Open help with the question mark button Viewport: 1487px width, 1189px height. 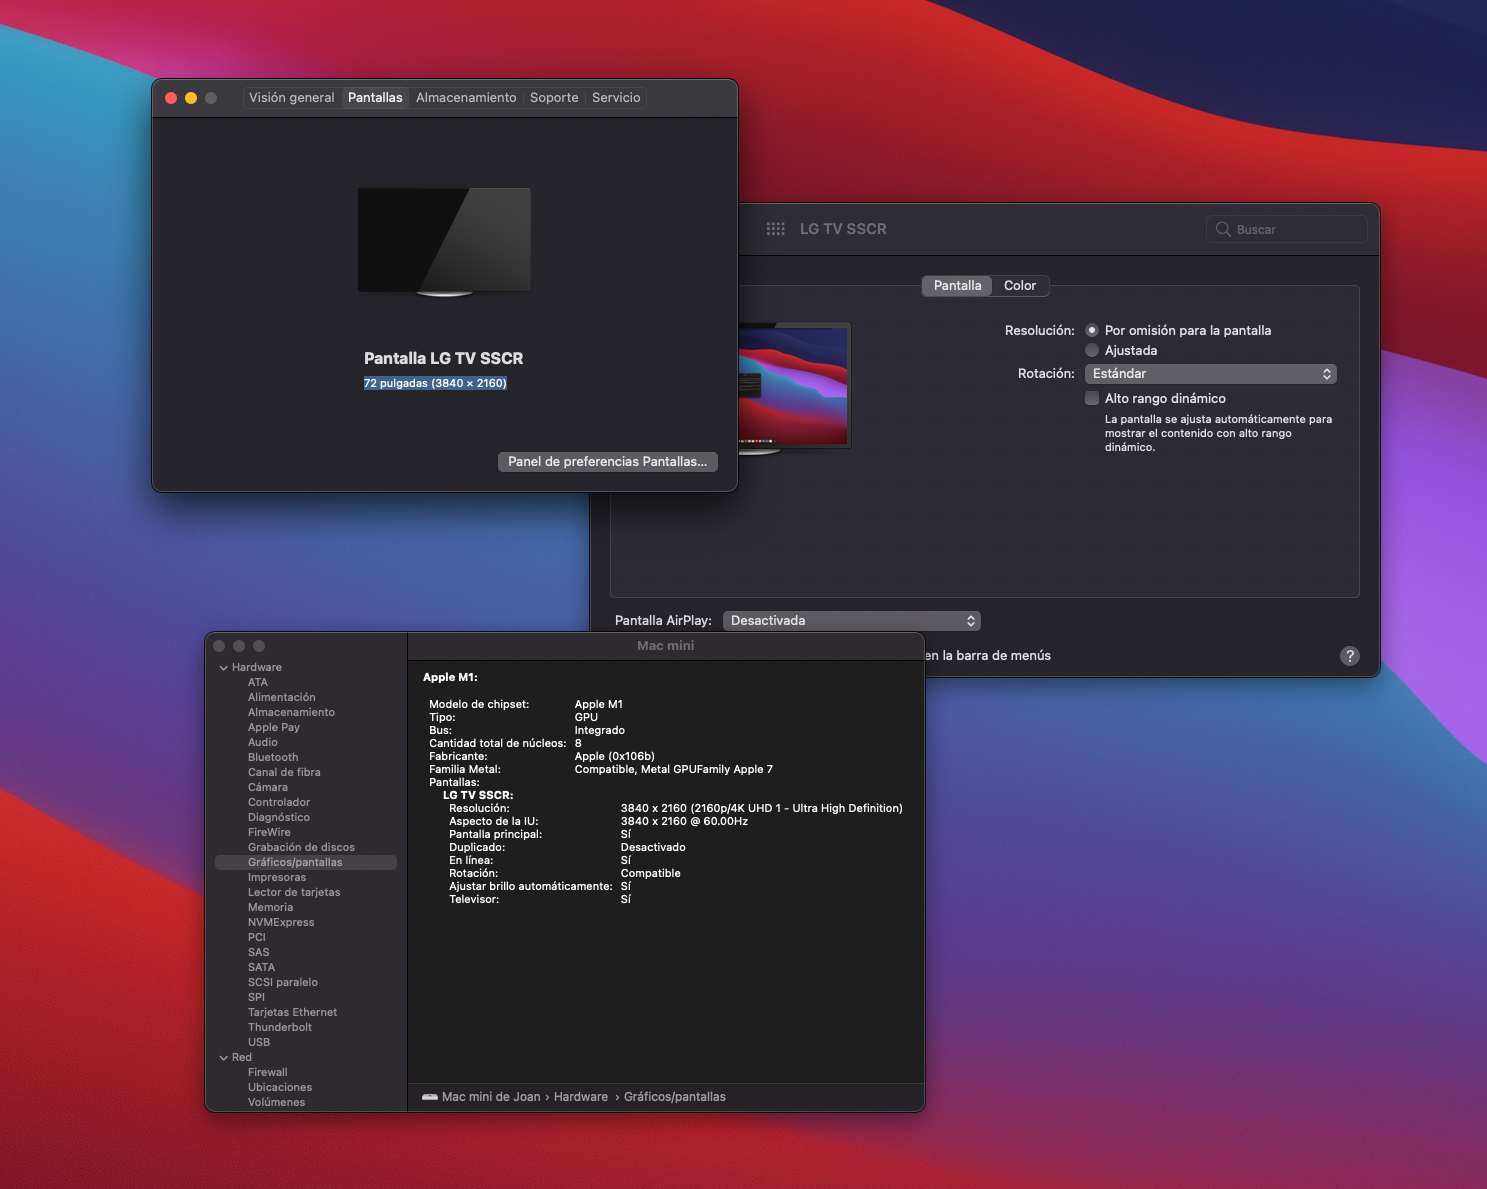(x=1350, y=656)
